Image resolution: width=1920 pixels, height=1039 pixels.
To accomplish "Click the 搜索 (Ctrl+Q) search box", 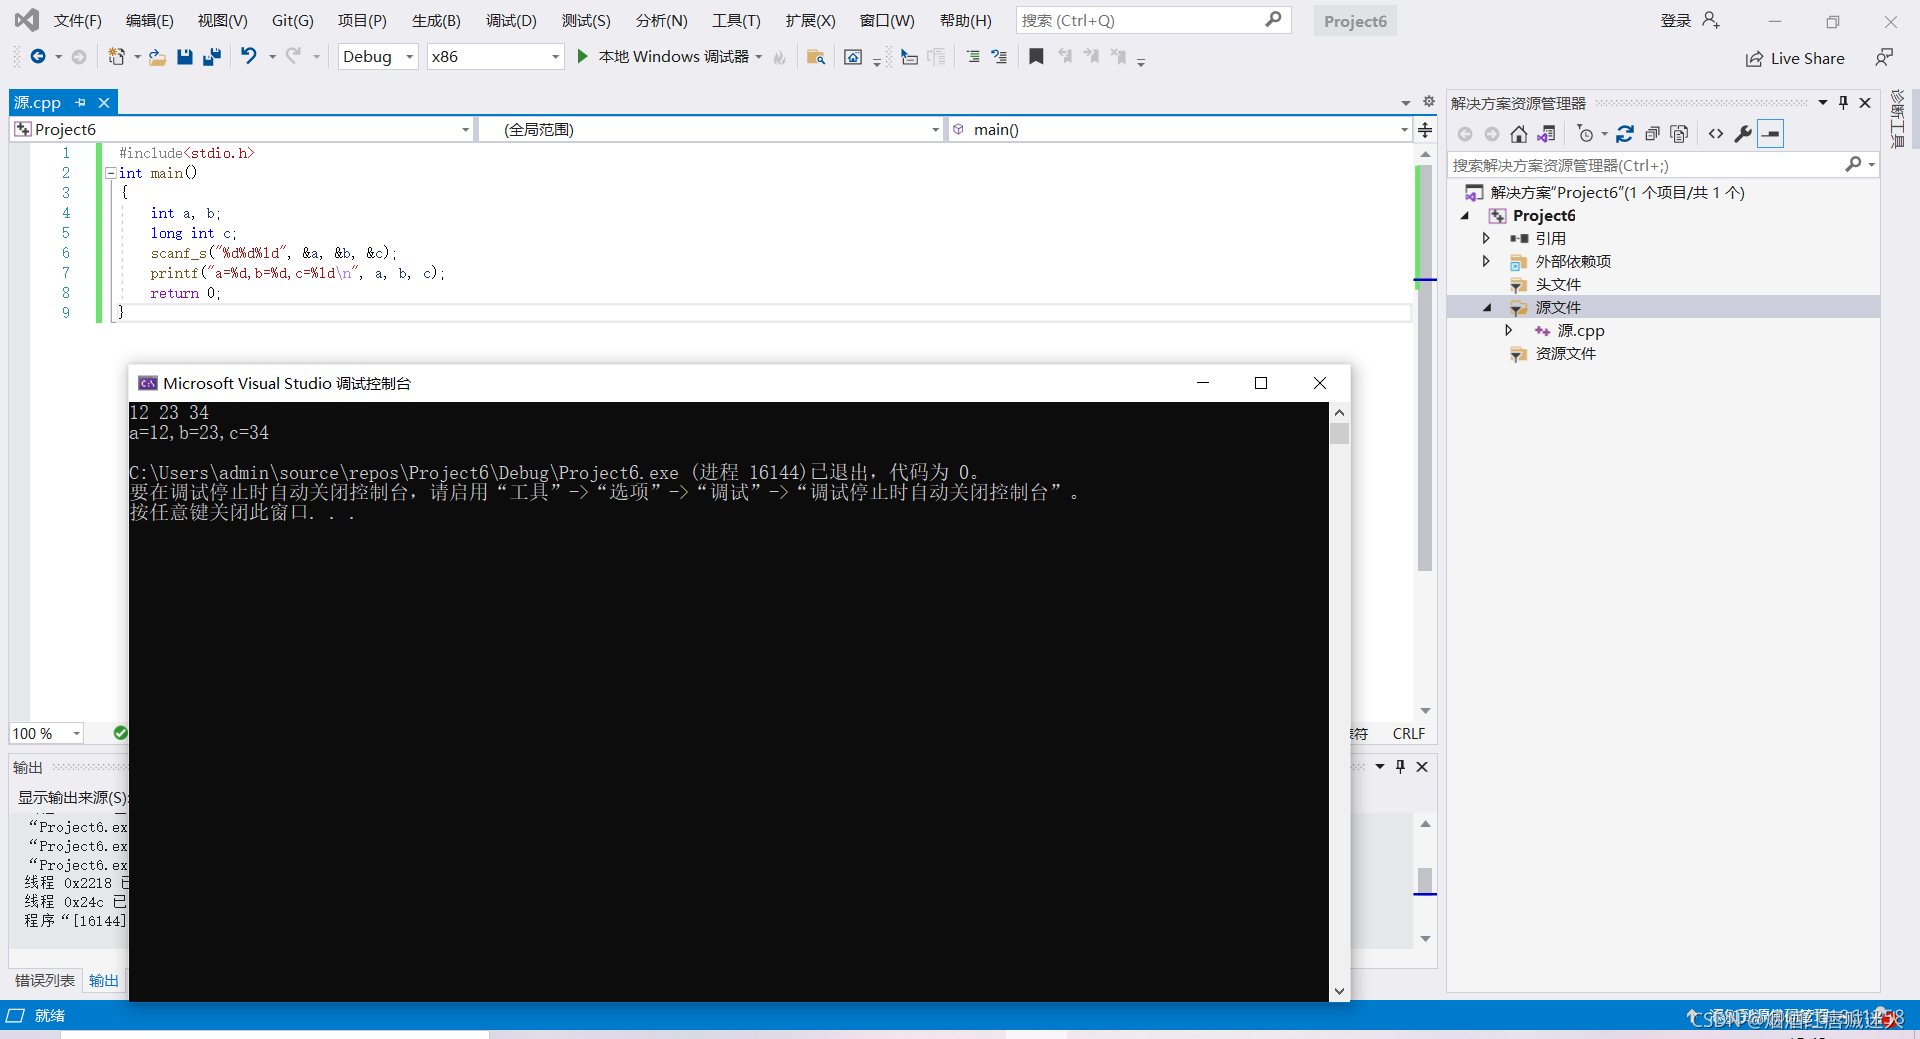I will click(x=1153, y=20).
